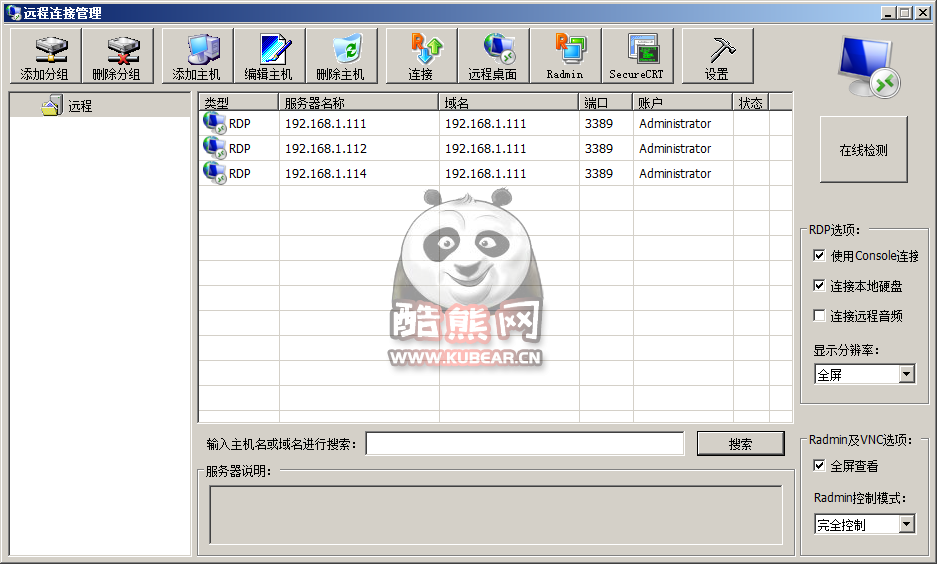Select the 添加主机 add host tool
The image size is (937, 564).
(x=198, y=56)
